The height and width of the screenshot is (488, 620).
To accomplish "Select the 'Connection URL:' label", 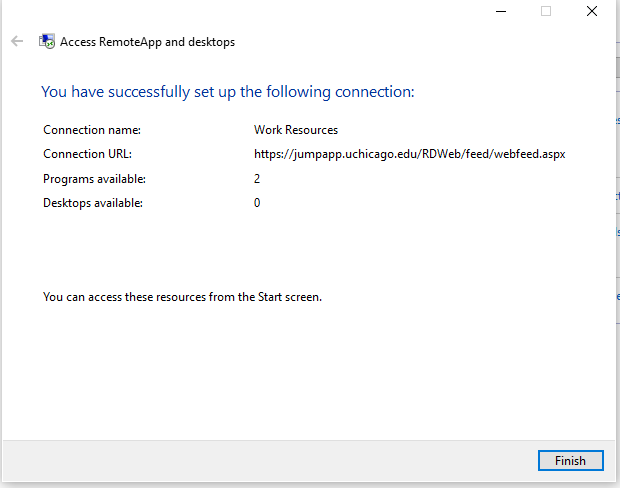I will point(88,154).
